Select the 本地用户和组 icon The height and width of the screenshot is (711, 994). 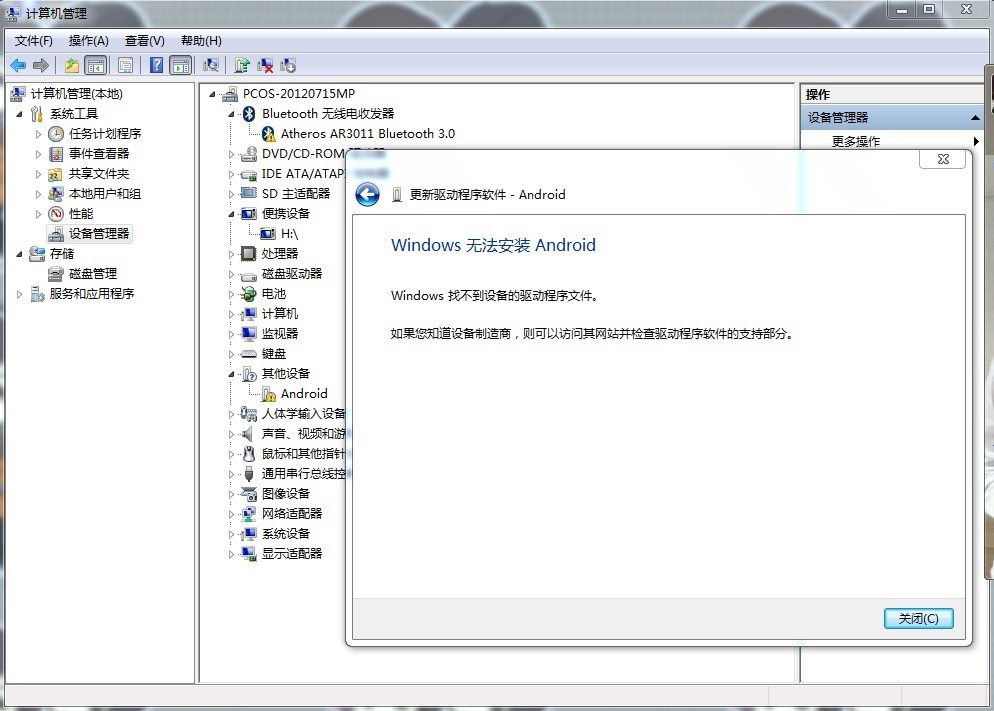pos(56,194)
